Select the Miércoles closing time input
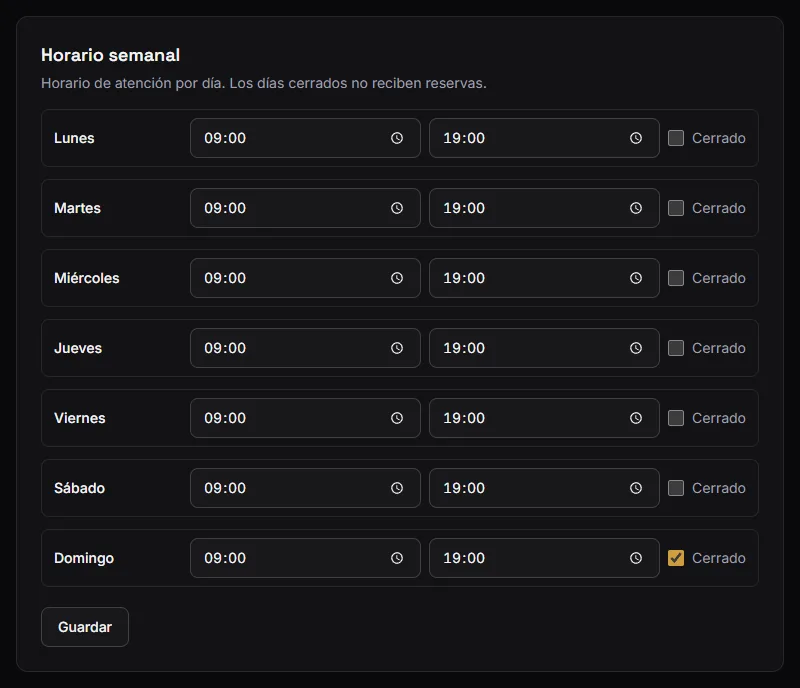Viewport: 800px width, 688px height. pyautogui.click(x=544, y=278)
